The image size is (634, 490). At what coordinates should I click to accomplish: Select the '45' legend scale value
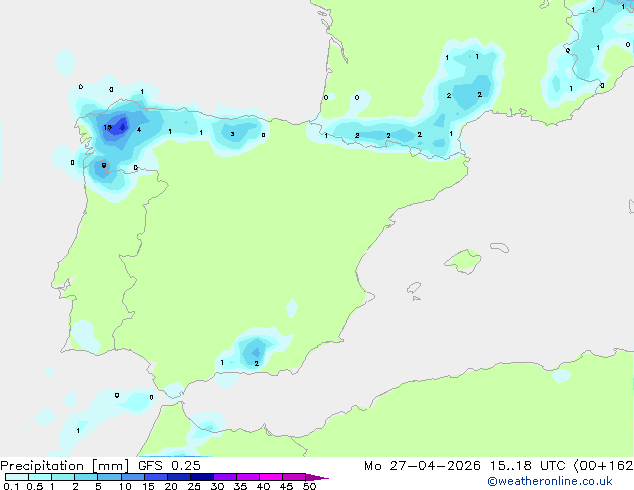coord(287,486)
